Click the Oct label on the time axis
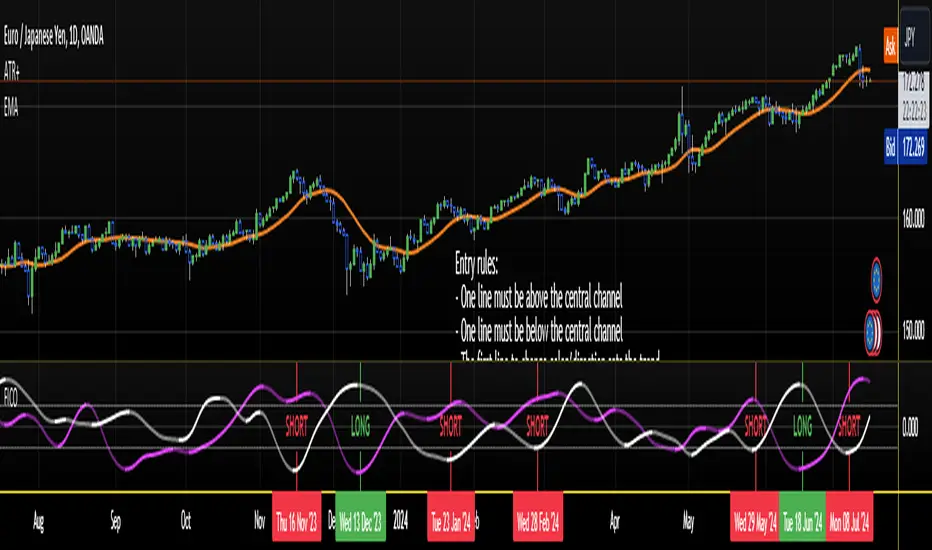 pyautogui.click(x=185, y=521)
